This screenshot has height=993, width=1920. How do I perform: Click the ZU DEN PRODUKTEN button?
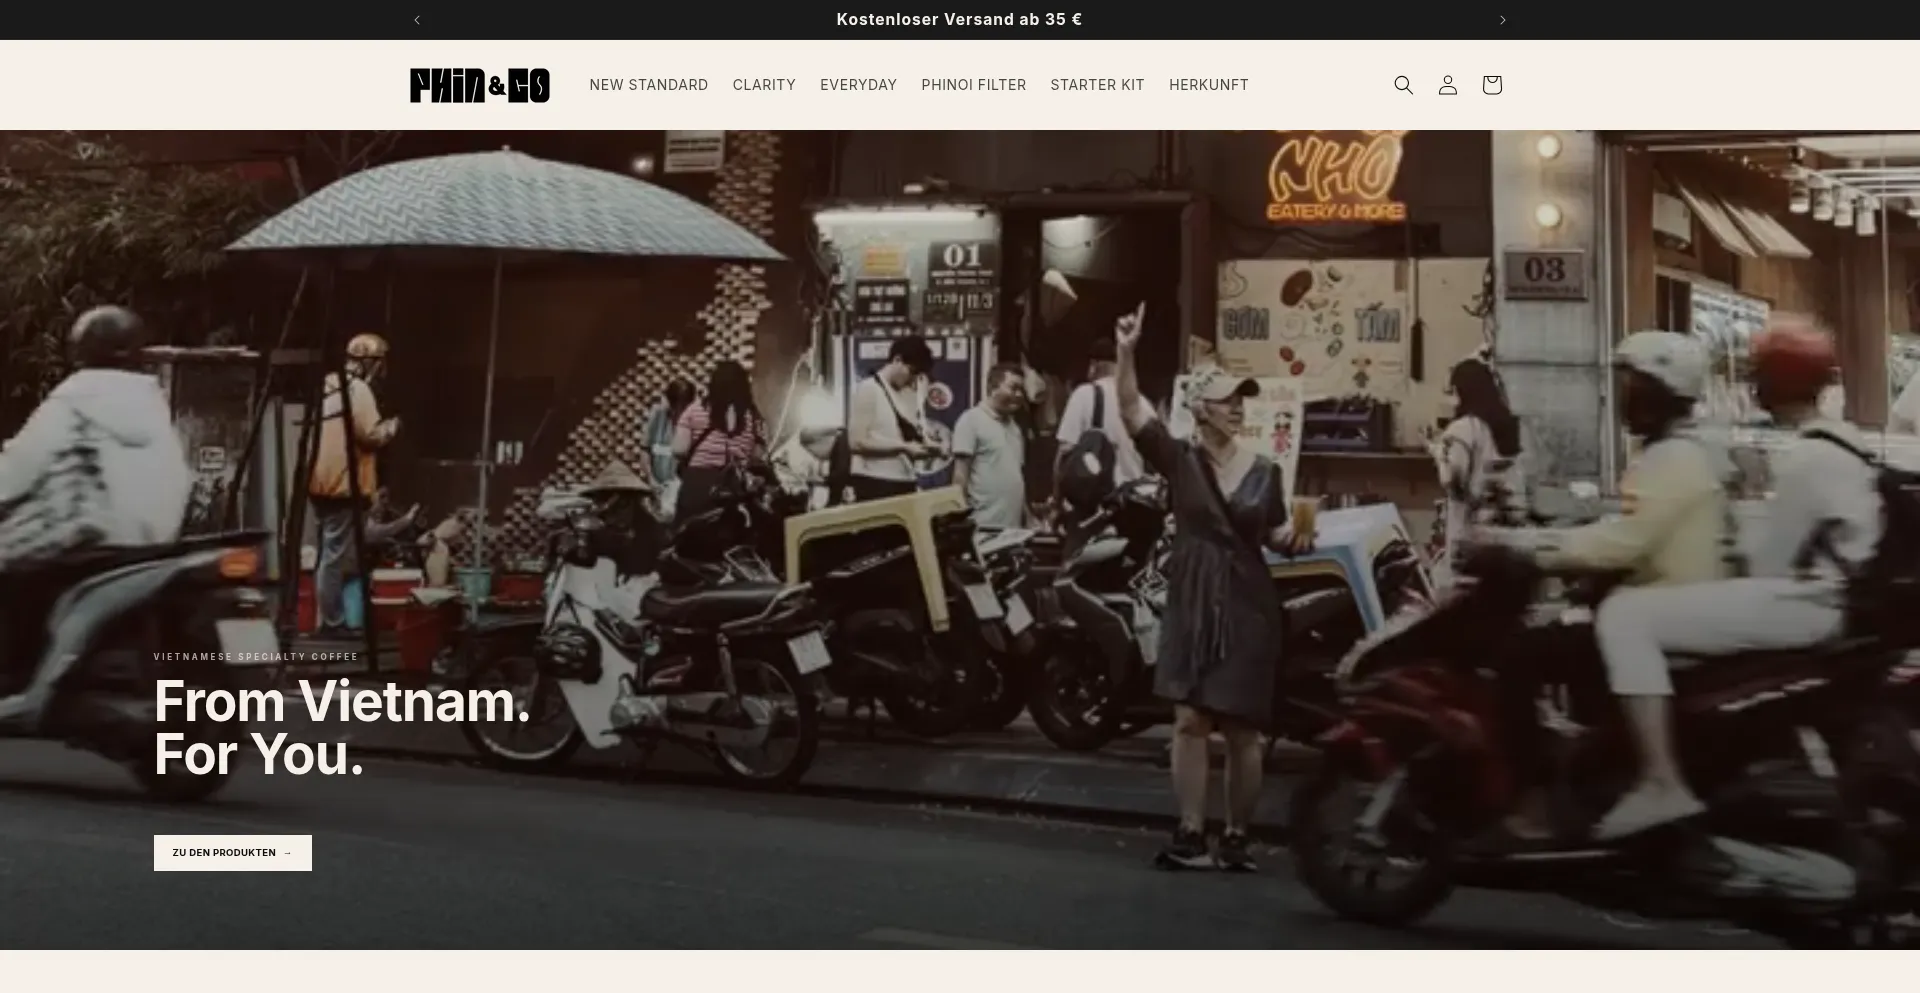[x=233, y=853]
